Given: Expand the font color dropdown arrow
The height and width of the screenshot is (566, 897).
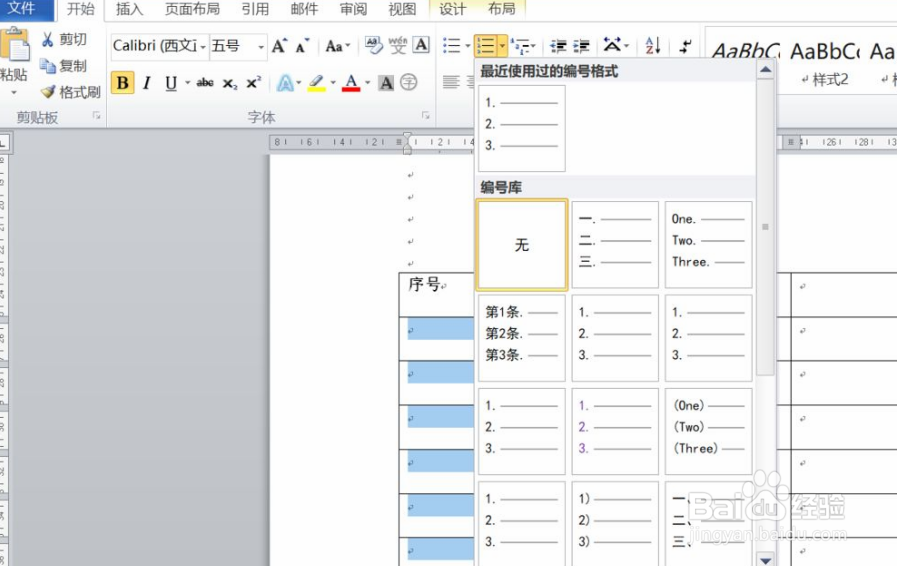Looking at the screenshot, I should click(367, 83).
